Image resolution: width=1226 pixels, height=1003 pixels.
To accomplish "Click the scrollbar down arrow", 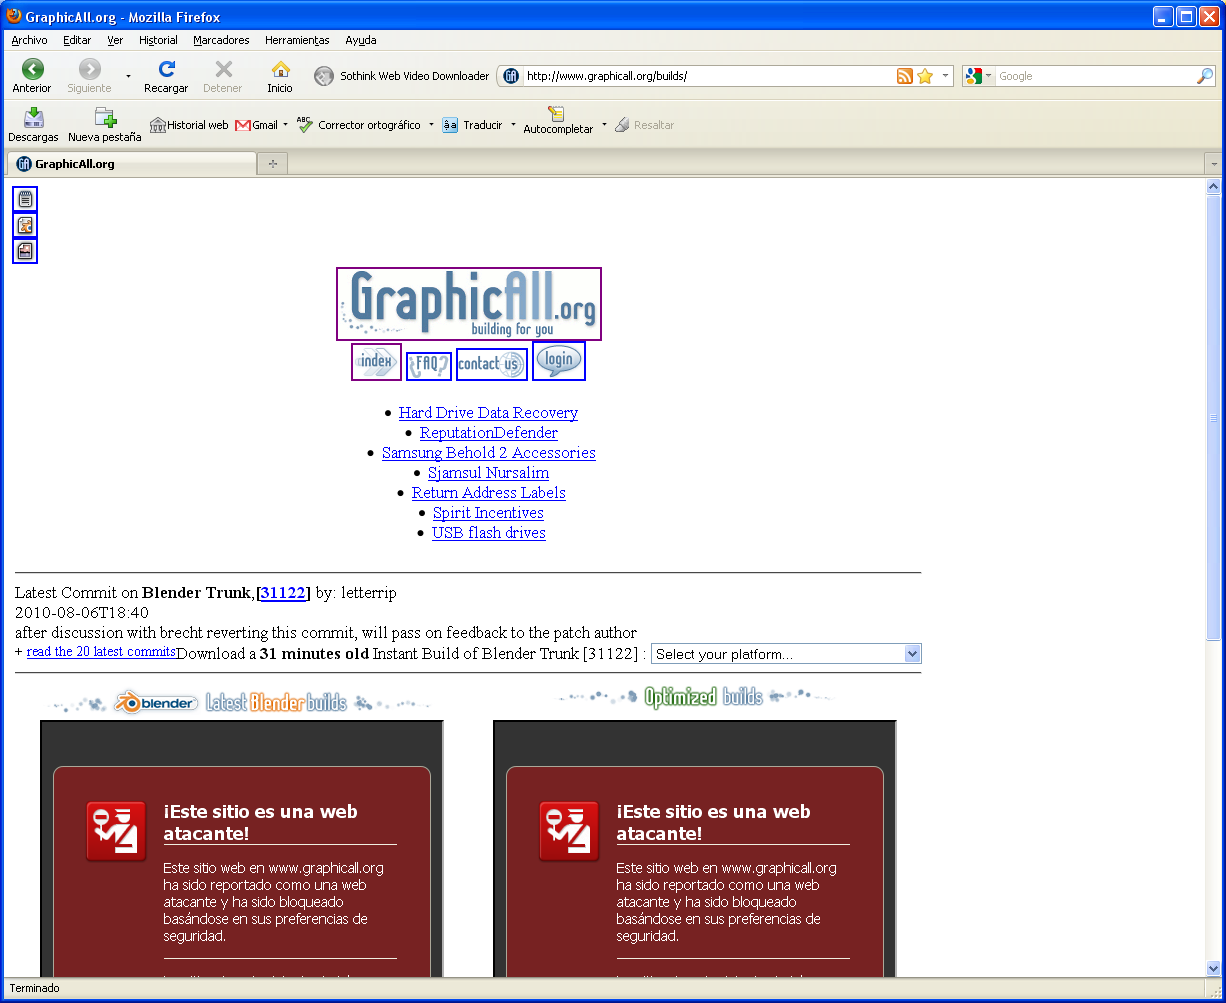I will tap(1214, 968).
